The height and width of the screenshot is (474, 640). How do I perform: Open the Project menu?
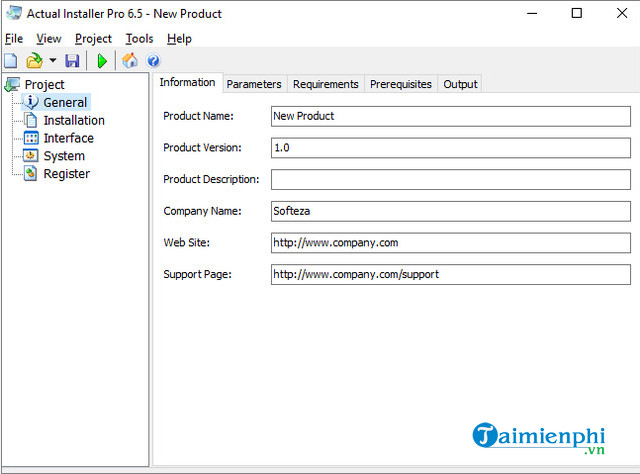[94, 38]
